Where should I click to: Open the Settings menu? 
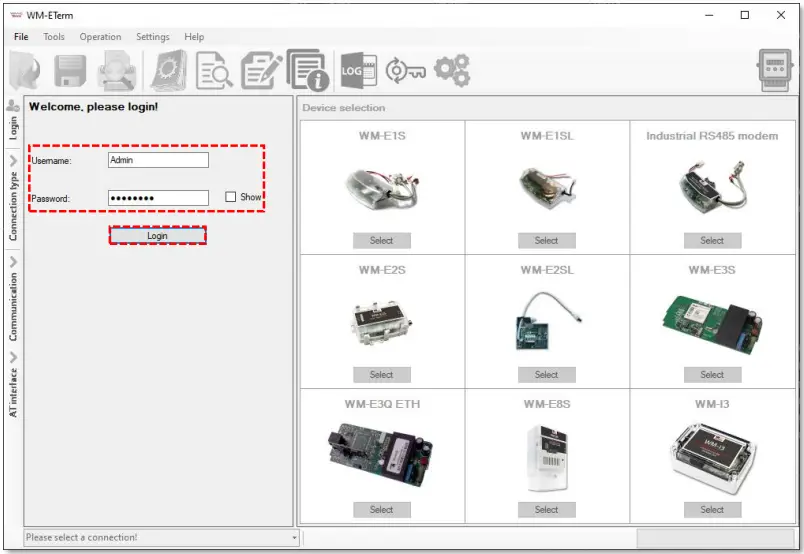pos(153,37)
